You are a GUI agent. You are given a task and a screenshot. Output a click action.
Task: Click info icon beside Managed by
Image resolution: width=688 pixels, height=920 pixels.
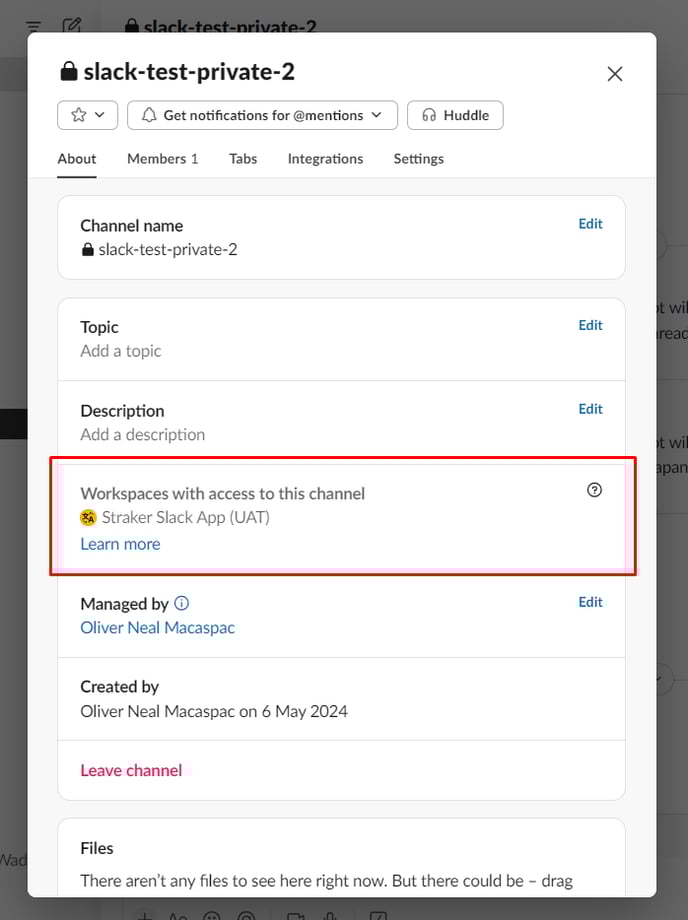[182, 603]
